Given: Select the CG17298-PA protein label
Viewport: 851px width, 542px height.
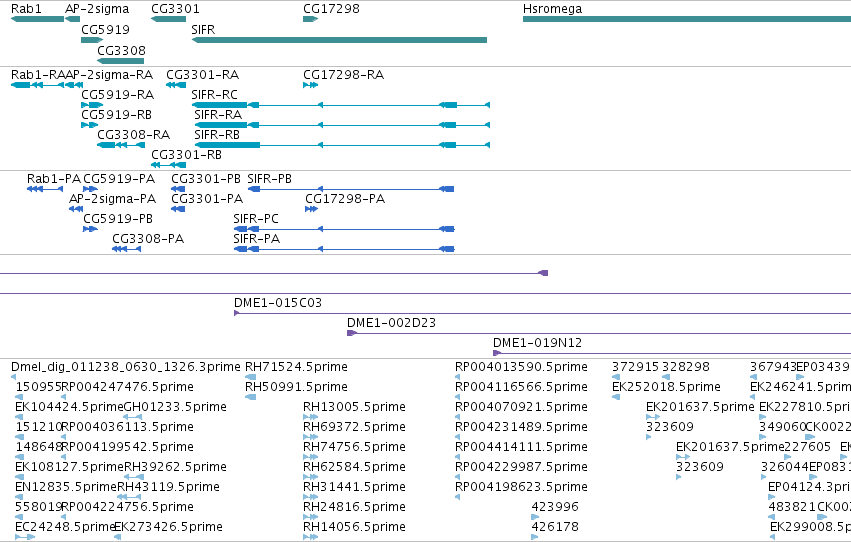Looking at the screenshot, I should pos(345,199).
